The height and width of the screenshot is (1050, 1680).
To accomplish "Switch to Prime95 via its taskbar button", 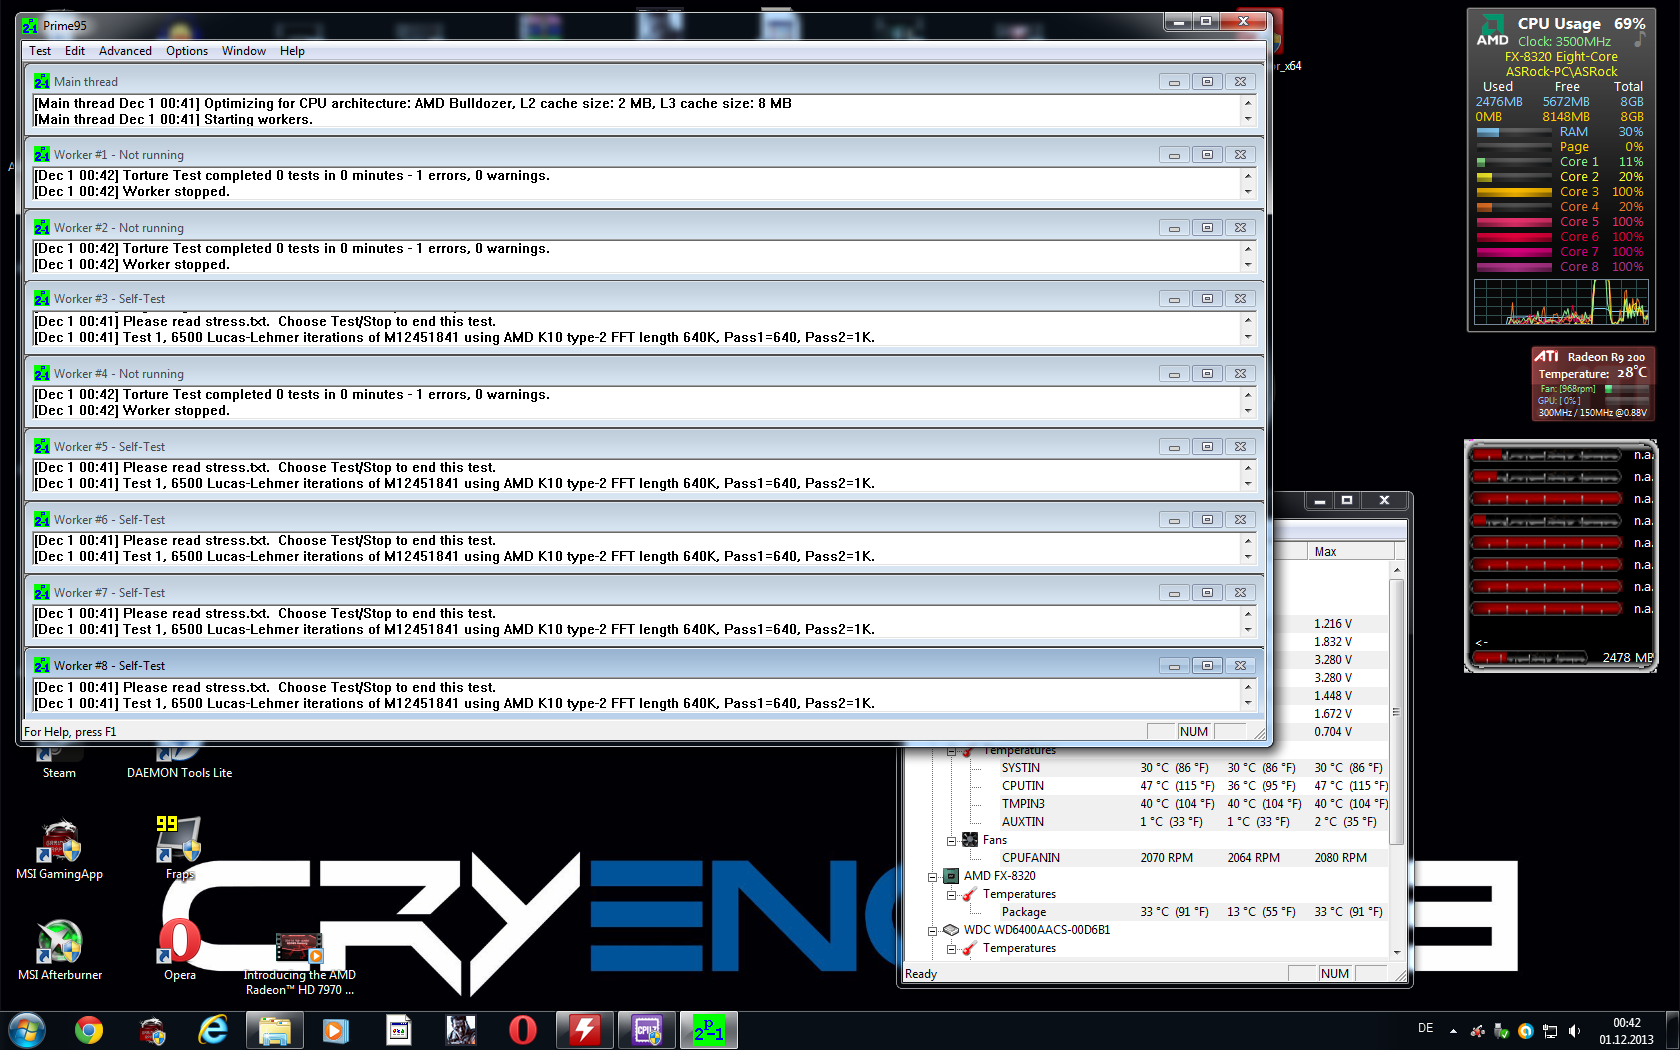I will tap(709, 1030).
